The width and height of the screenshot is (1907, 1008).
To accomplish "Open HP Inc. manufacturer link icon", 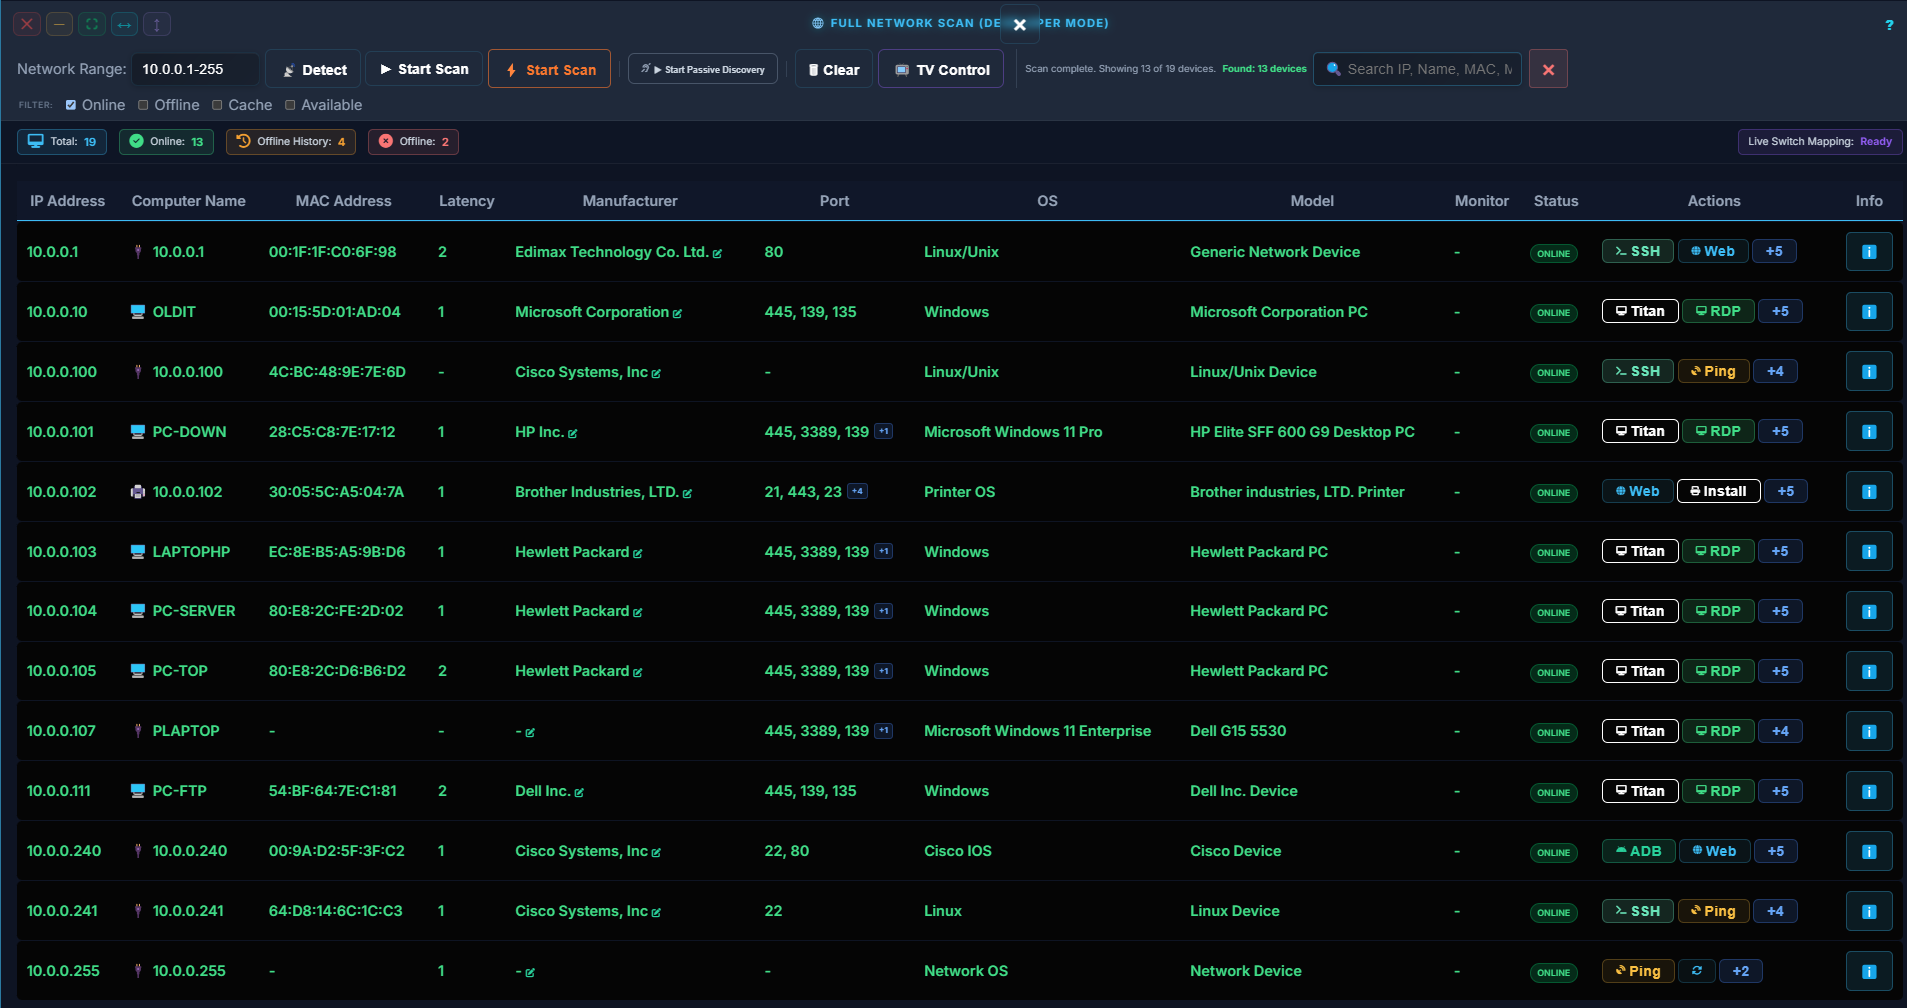I will tap(573, 433).
